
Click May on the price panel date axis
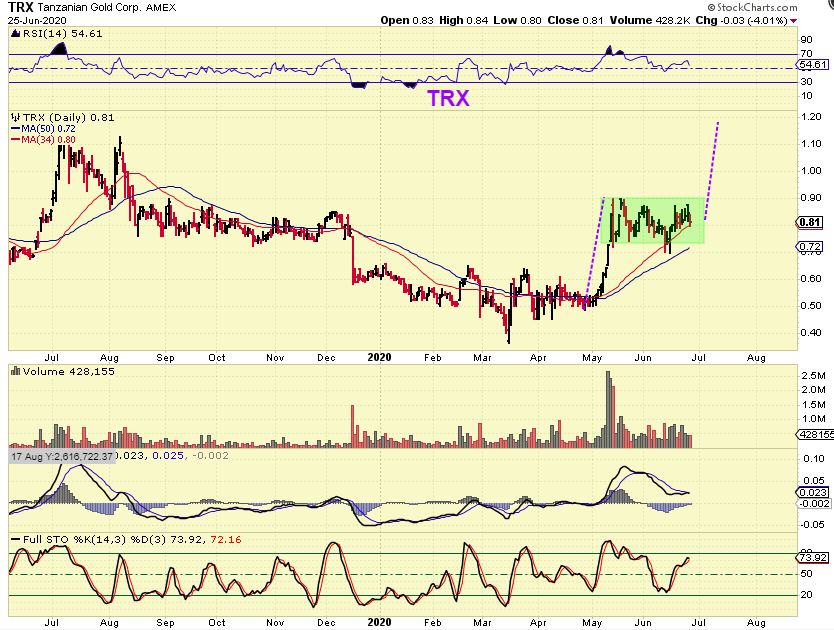coord(592,358)
